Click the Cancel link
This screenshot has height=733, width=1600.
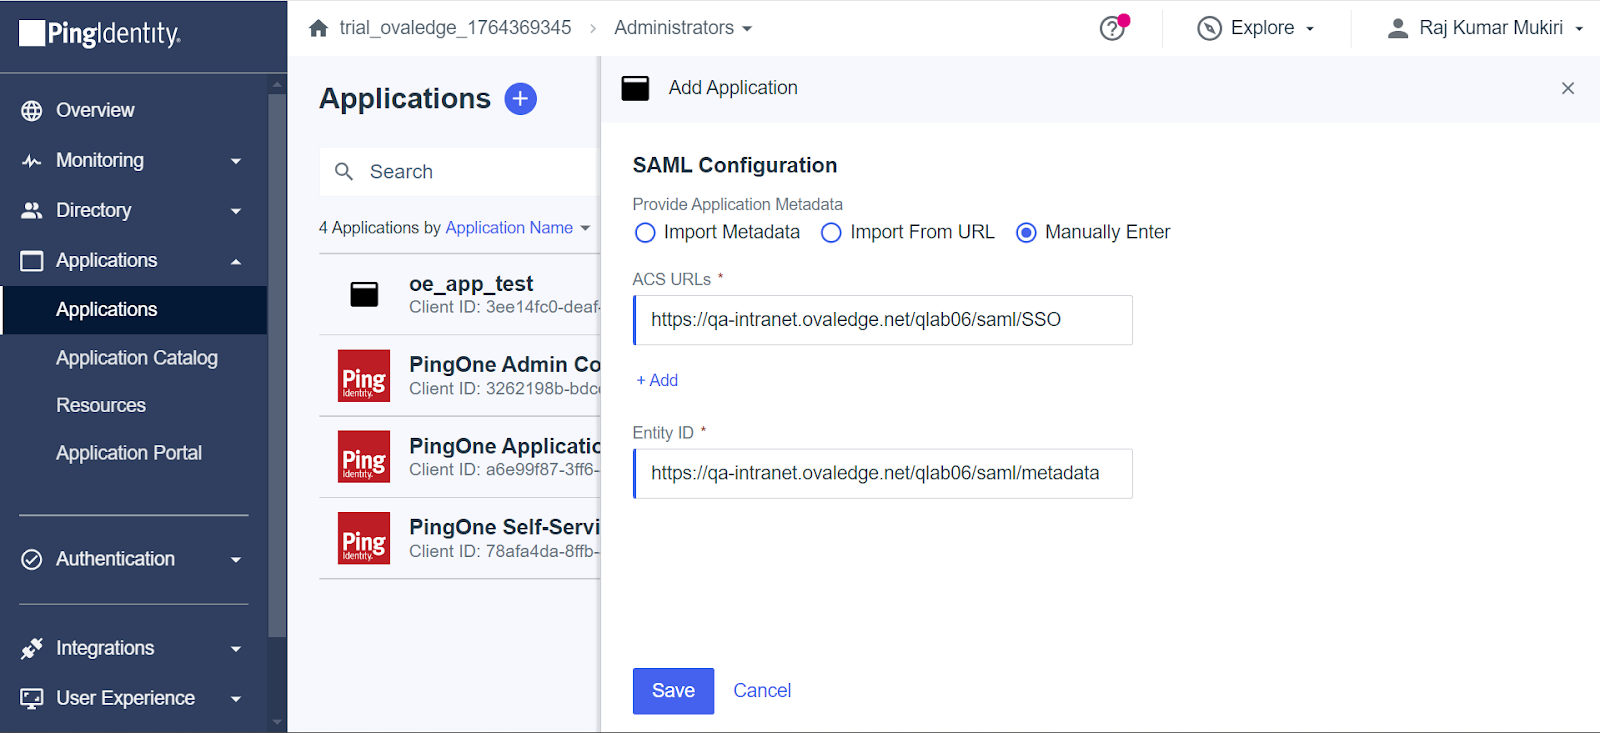pos(762,691)
